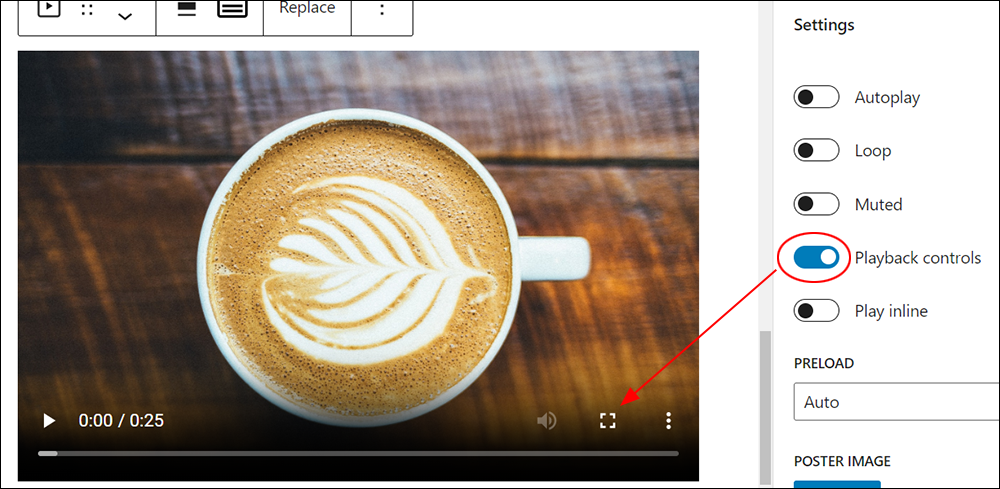Click the block drag handle dots

87,10
